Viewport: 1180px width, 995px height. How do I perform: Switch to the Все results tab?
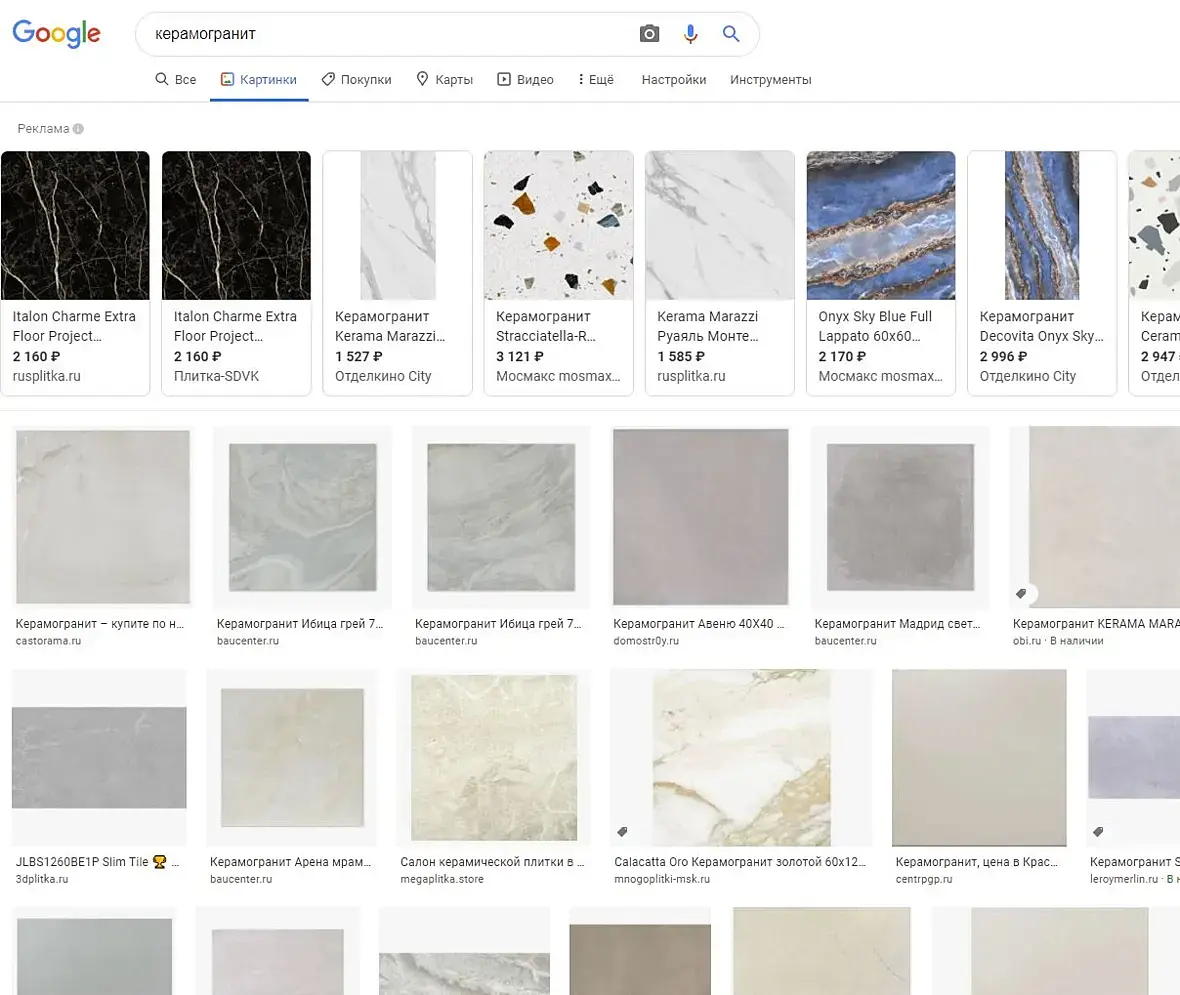tap(175, 79)
